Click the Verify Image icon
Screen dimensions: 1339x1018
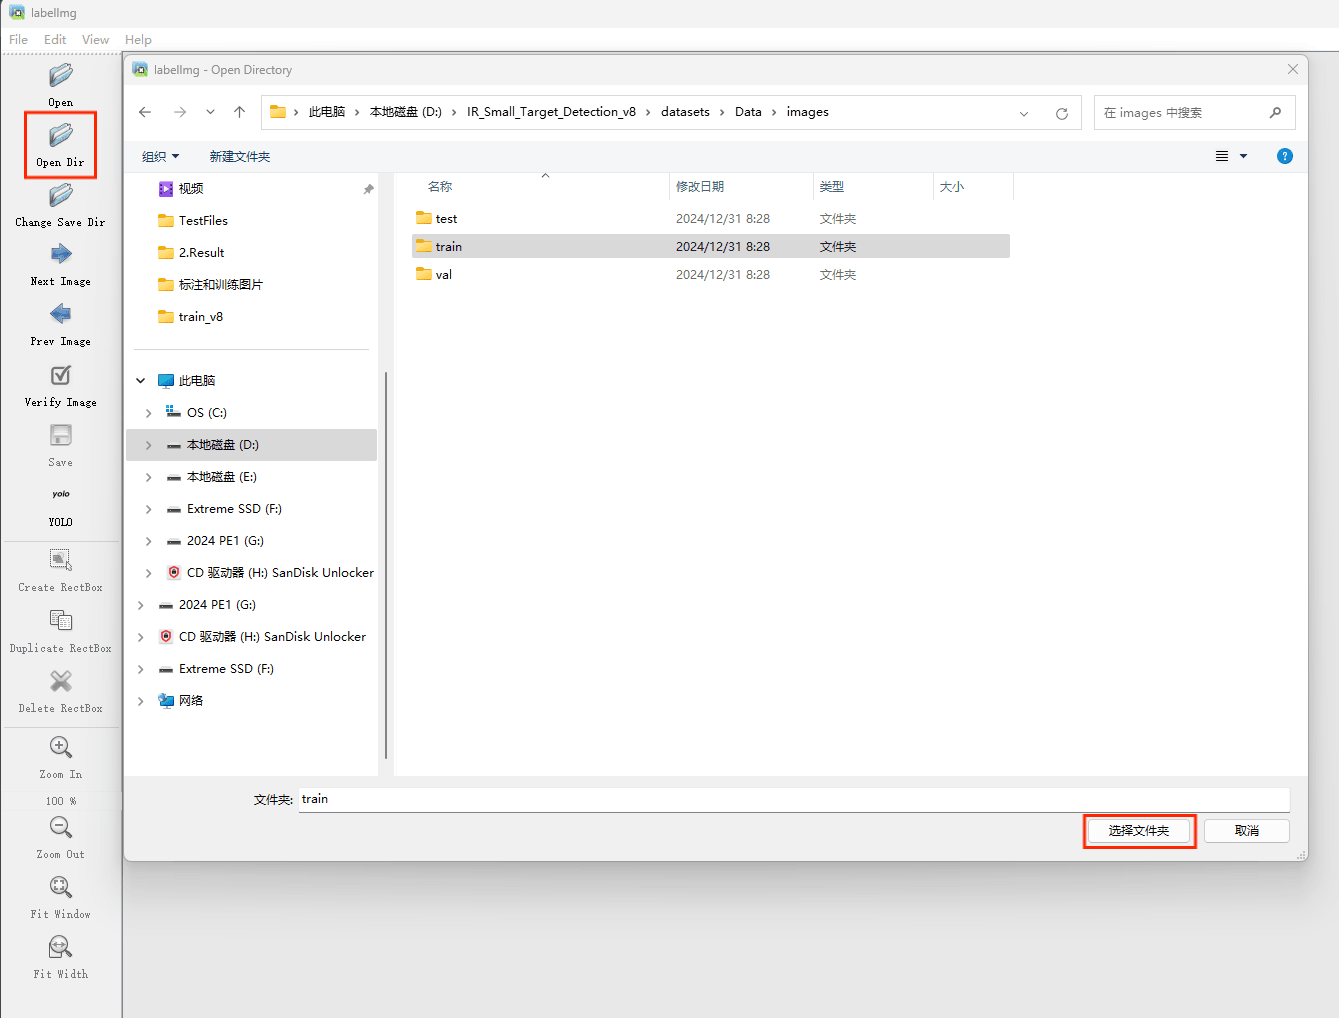(61, 376)
